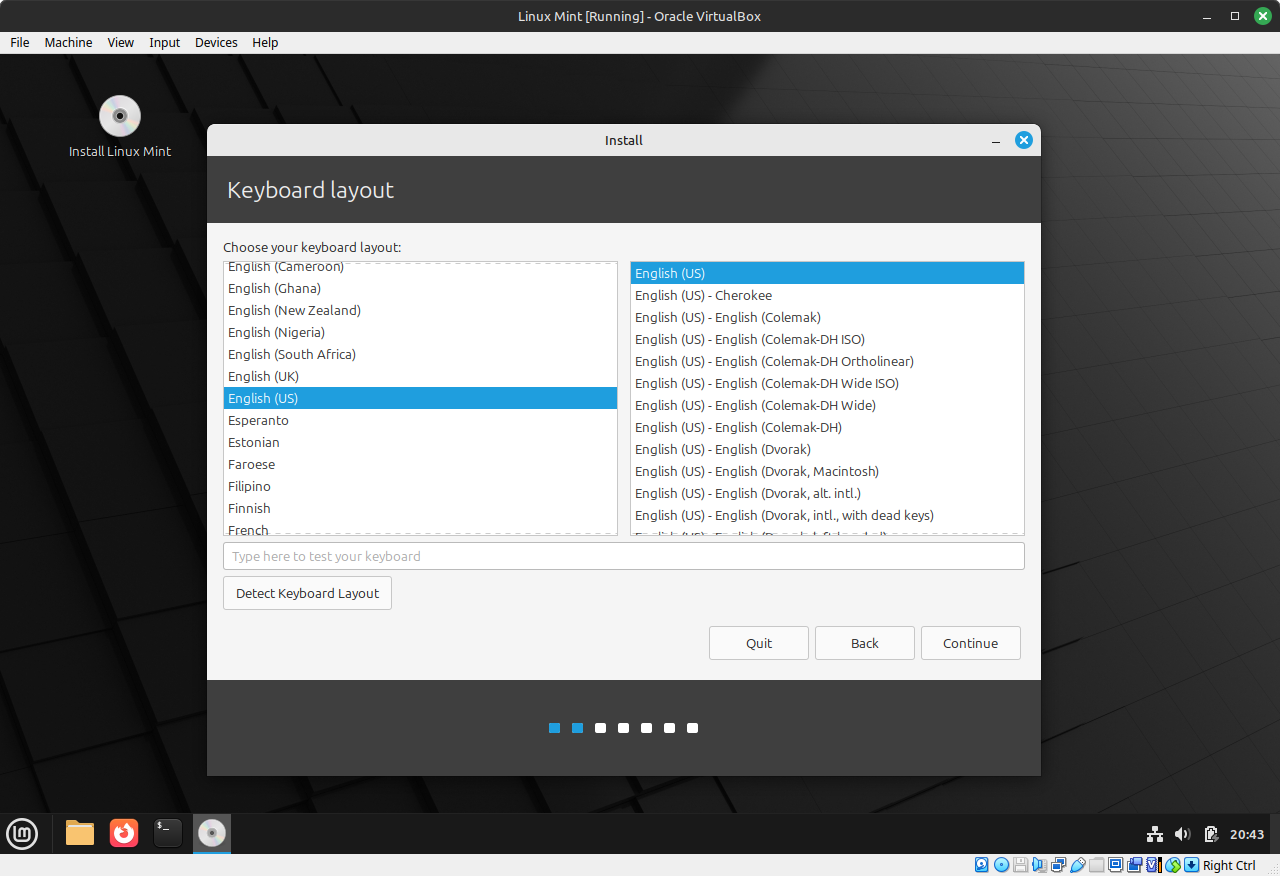Close the VirtualBox window with green X
This screenshot has height=876, width=1280.
[1263, 16]
